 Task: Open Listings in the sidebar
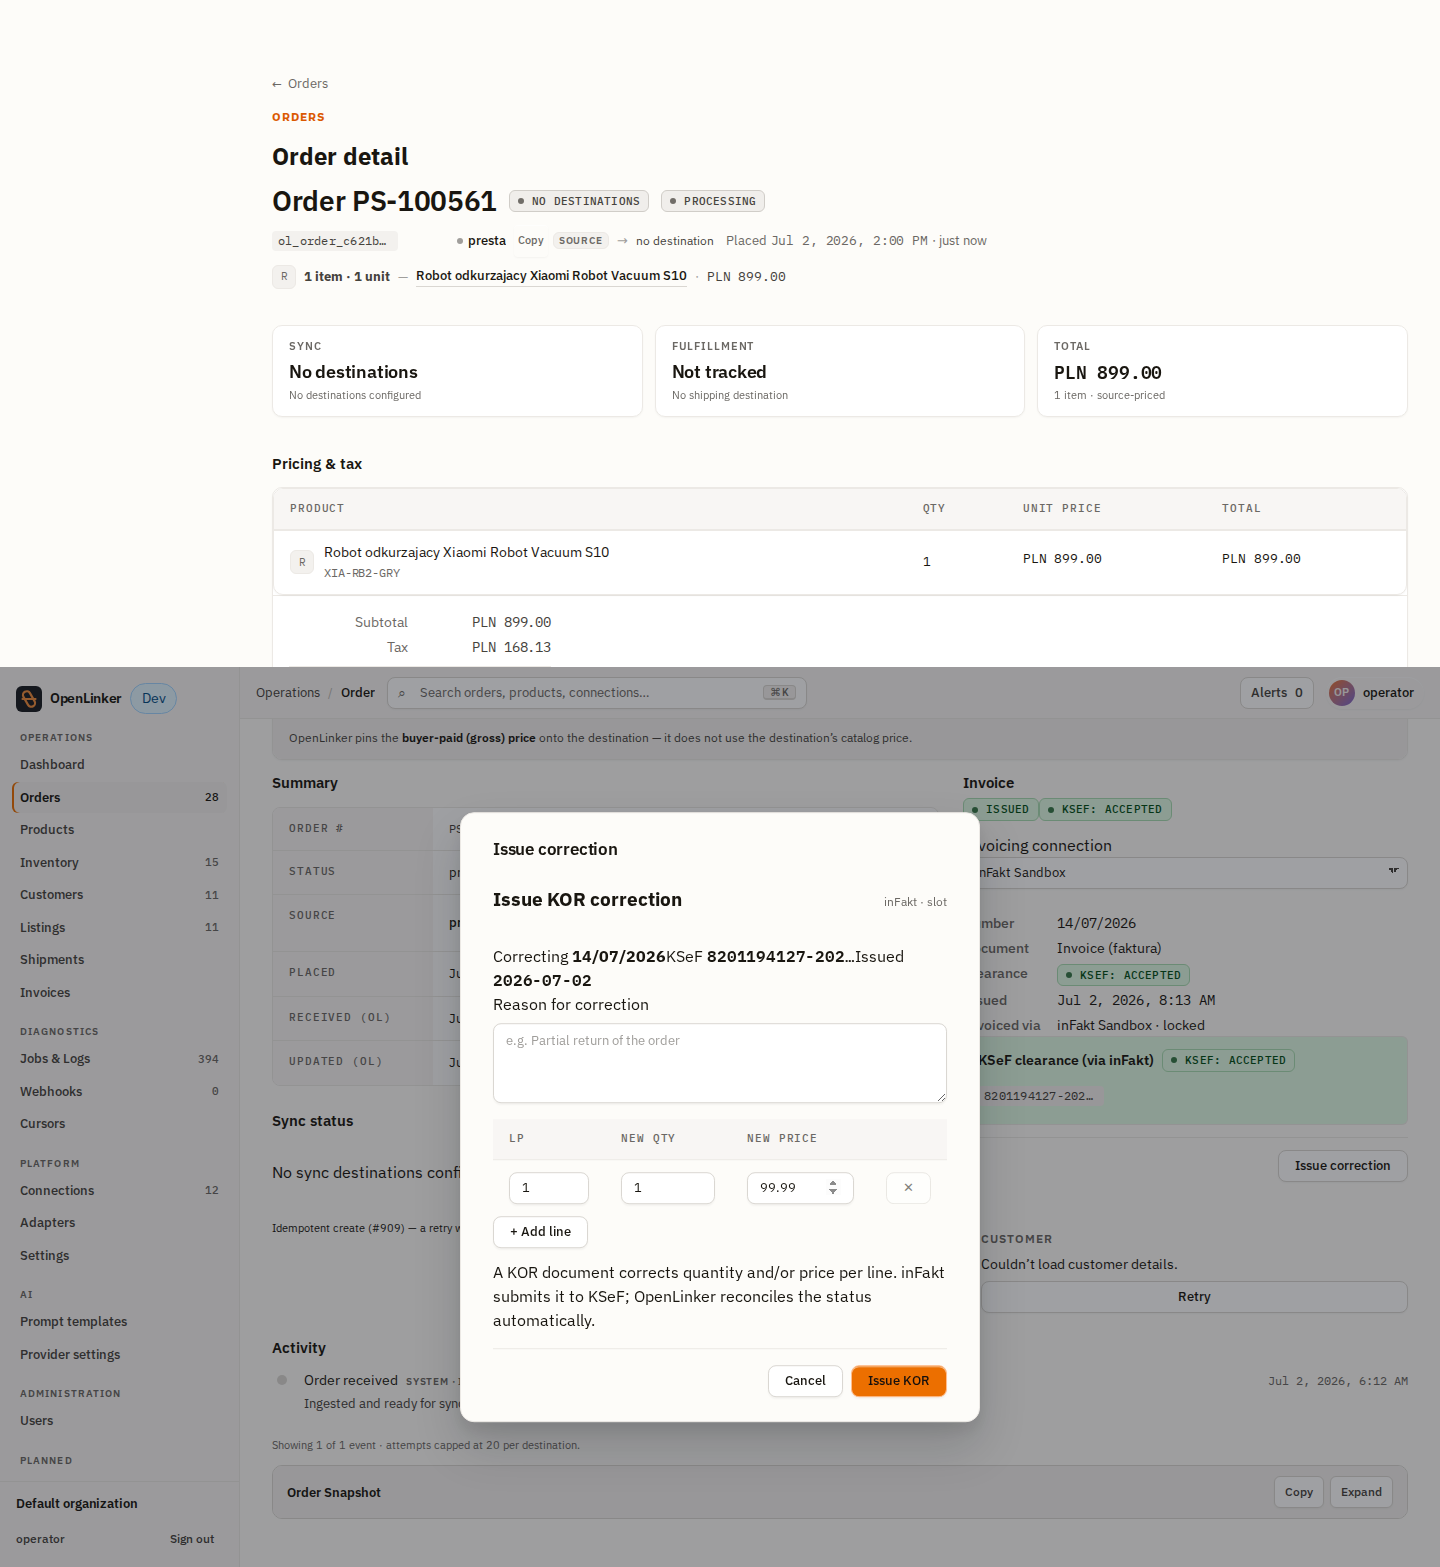coord(119,927)
